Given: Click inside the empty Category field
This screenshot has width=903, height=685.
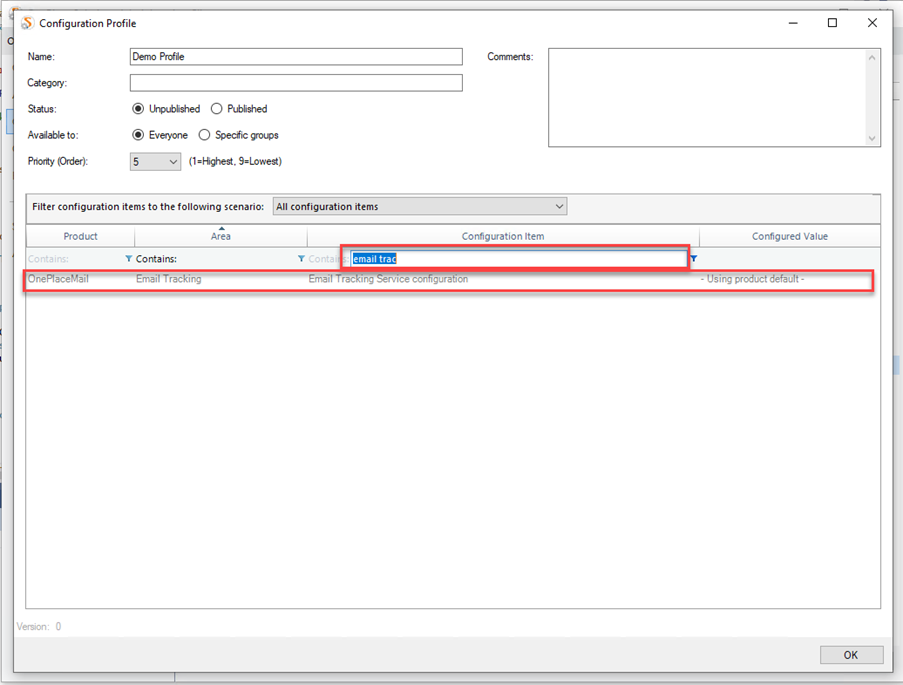Looking at the screenshot, I should [x=295, y=82].
